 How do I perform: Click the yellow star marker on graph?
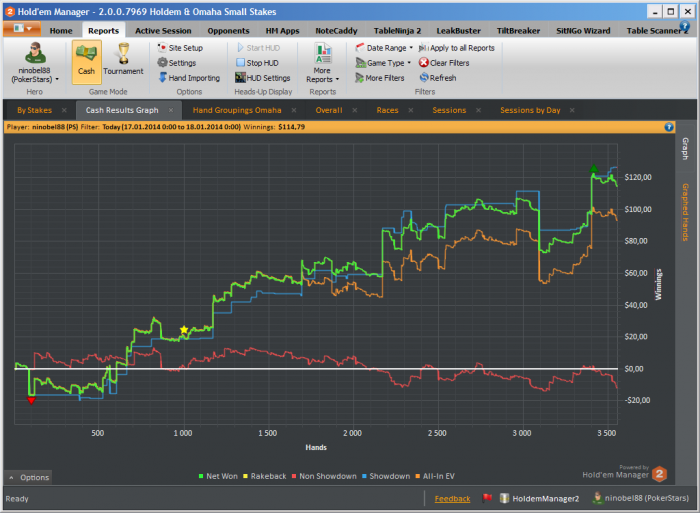click(184, 329)
